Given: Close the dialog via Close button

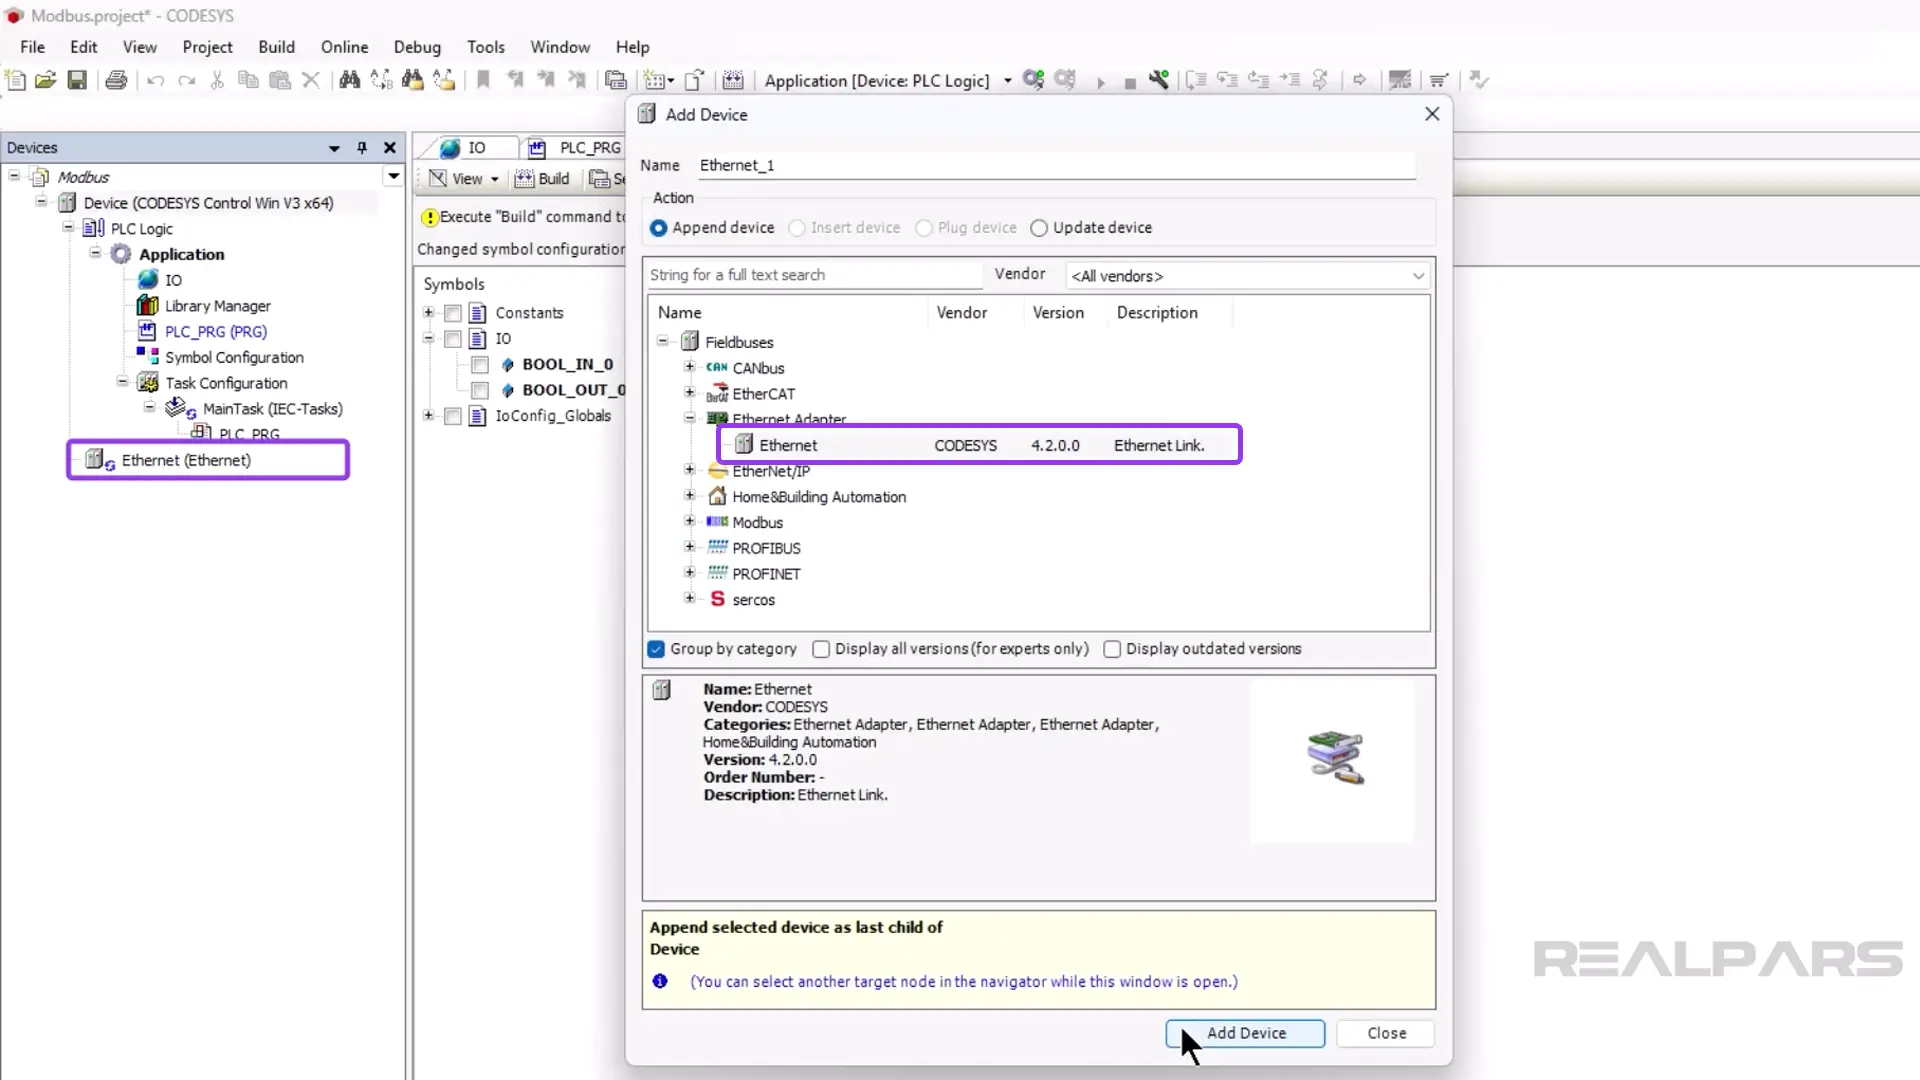Looking at the screenshot, I should coord(1385,1033).
